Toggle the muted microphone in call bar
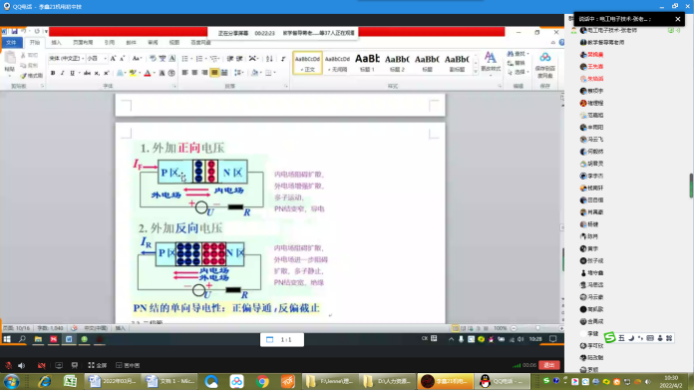The height and width of the screenshot is (390, 694). click(x=8, y=365)
